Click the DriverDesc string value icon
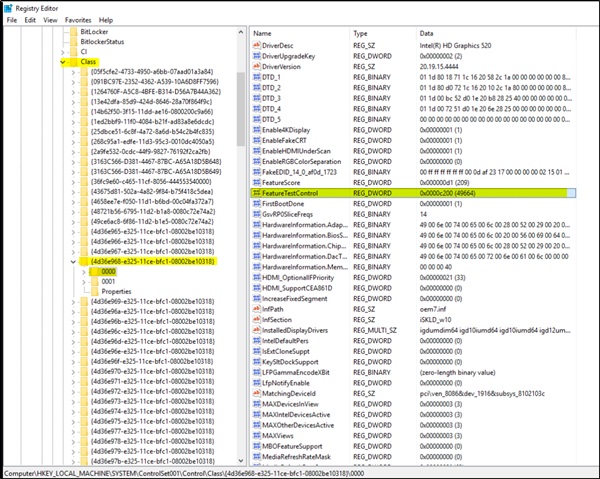Viewport: 600px width, 479px height. pos(256,46)
